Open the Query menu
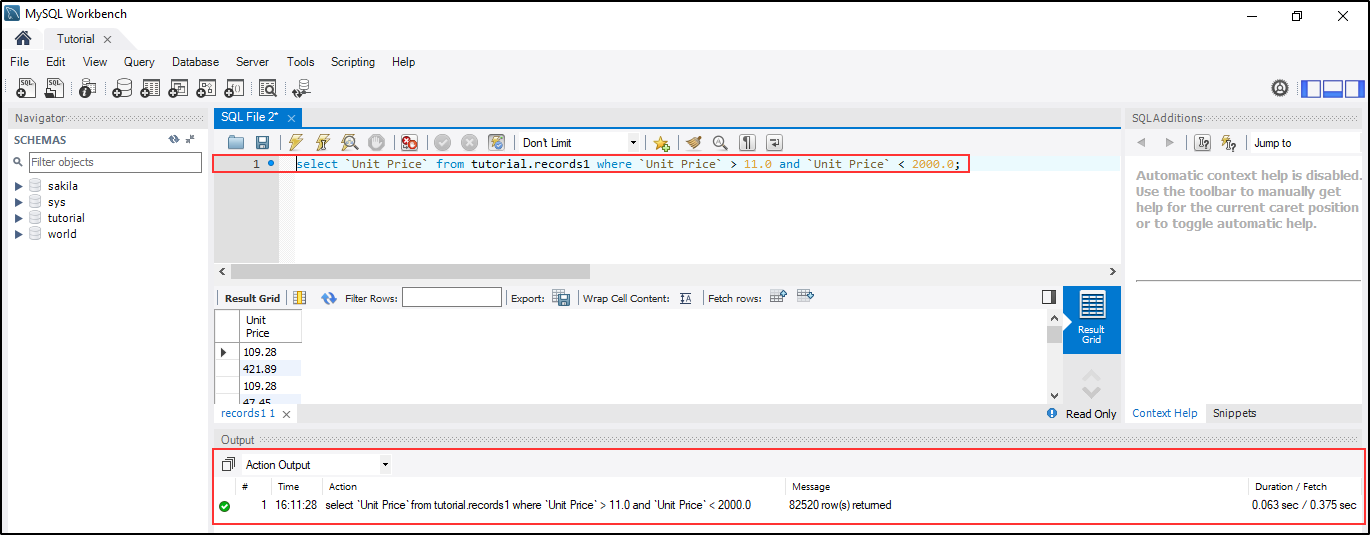The height and width of the screenshot is (535, 1370). pos(139,62)
